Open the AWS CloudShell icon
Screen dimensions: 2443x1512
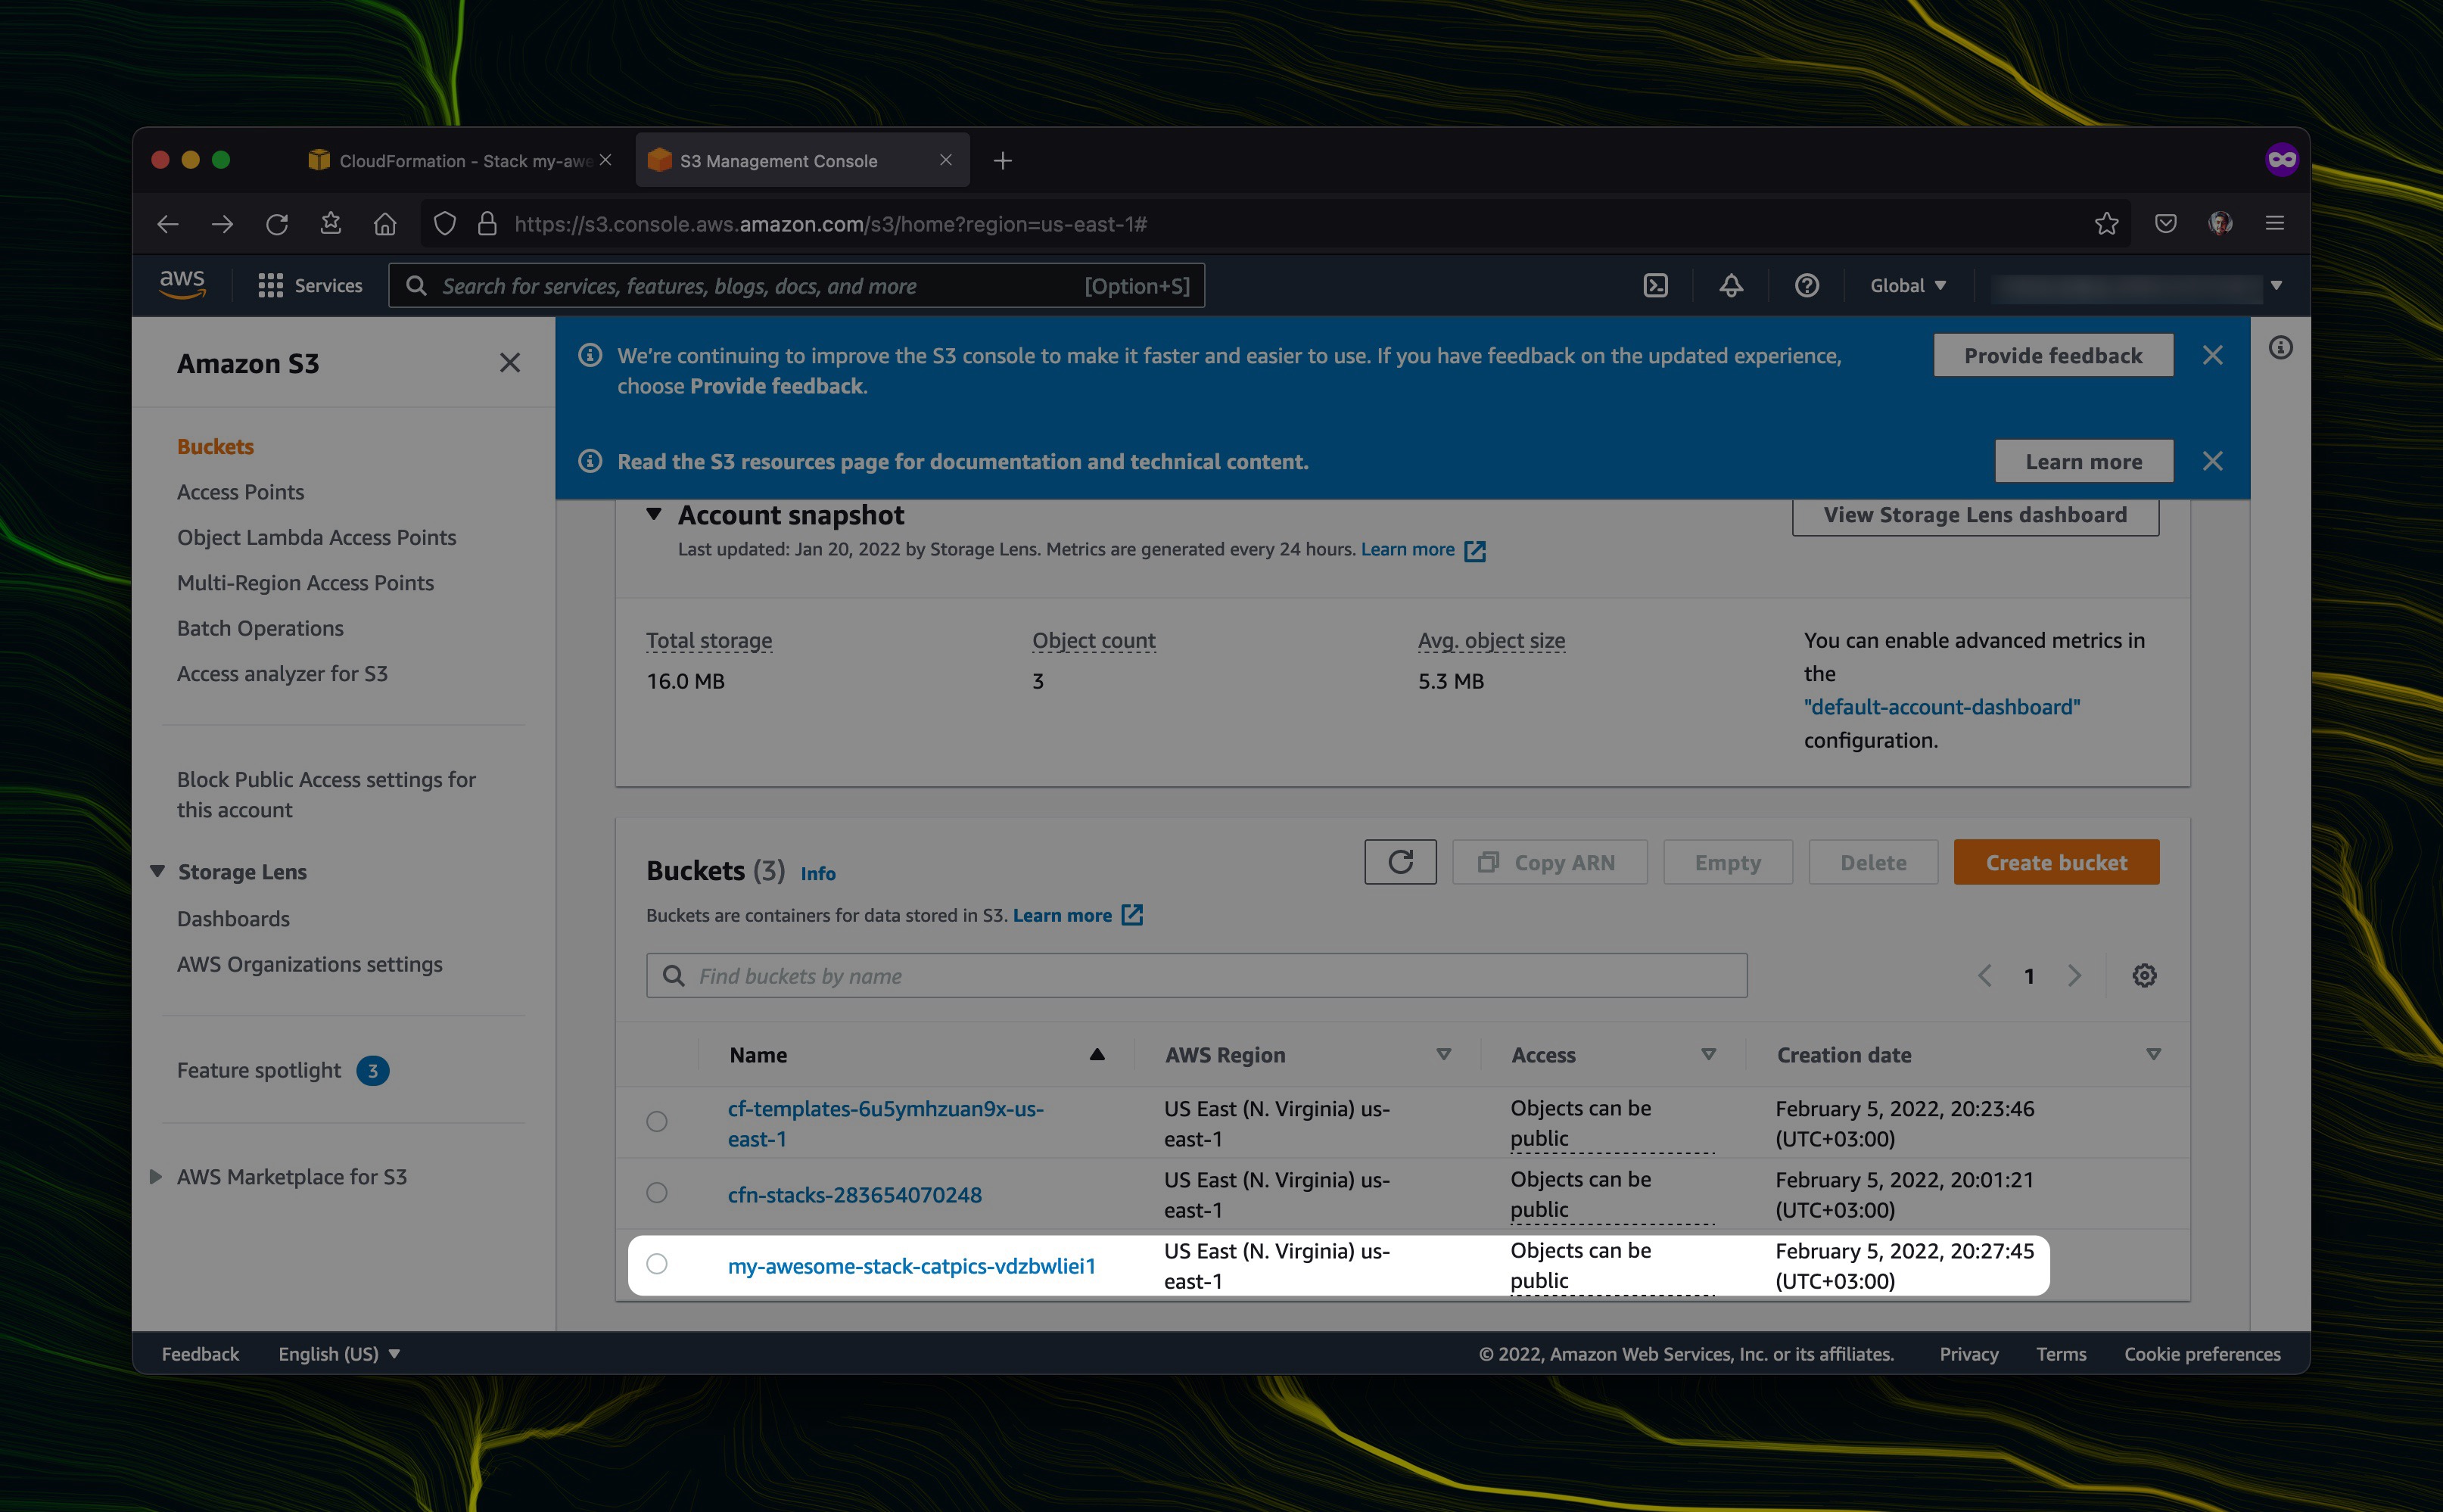(x=1655, y=286)
